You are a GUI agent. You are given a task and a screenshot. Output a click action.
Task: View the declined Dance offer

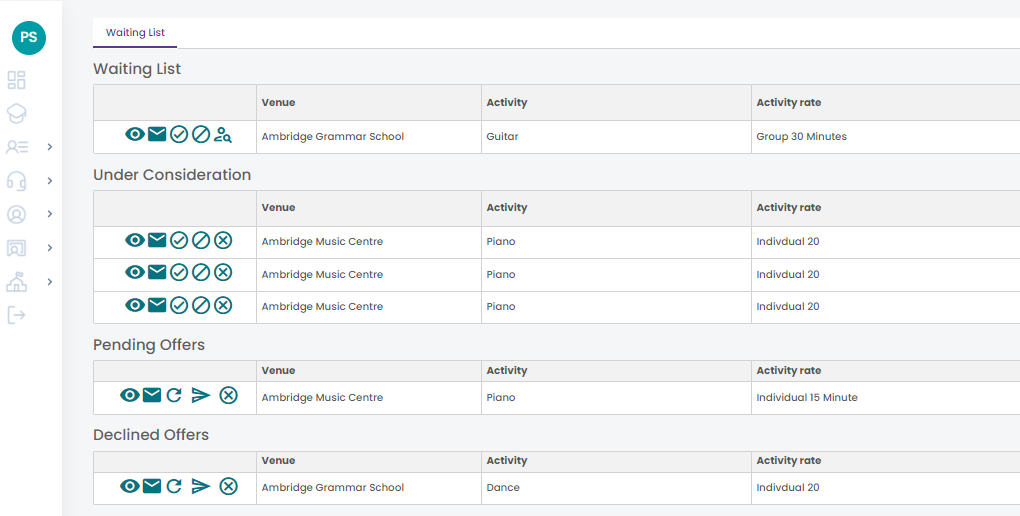[x=129, y=486]
